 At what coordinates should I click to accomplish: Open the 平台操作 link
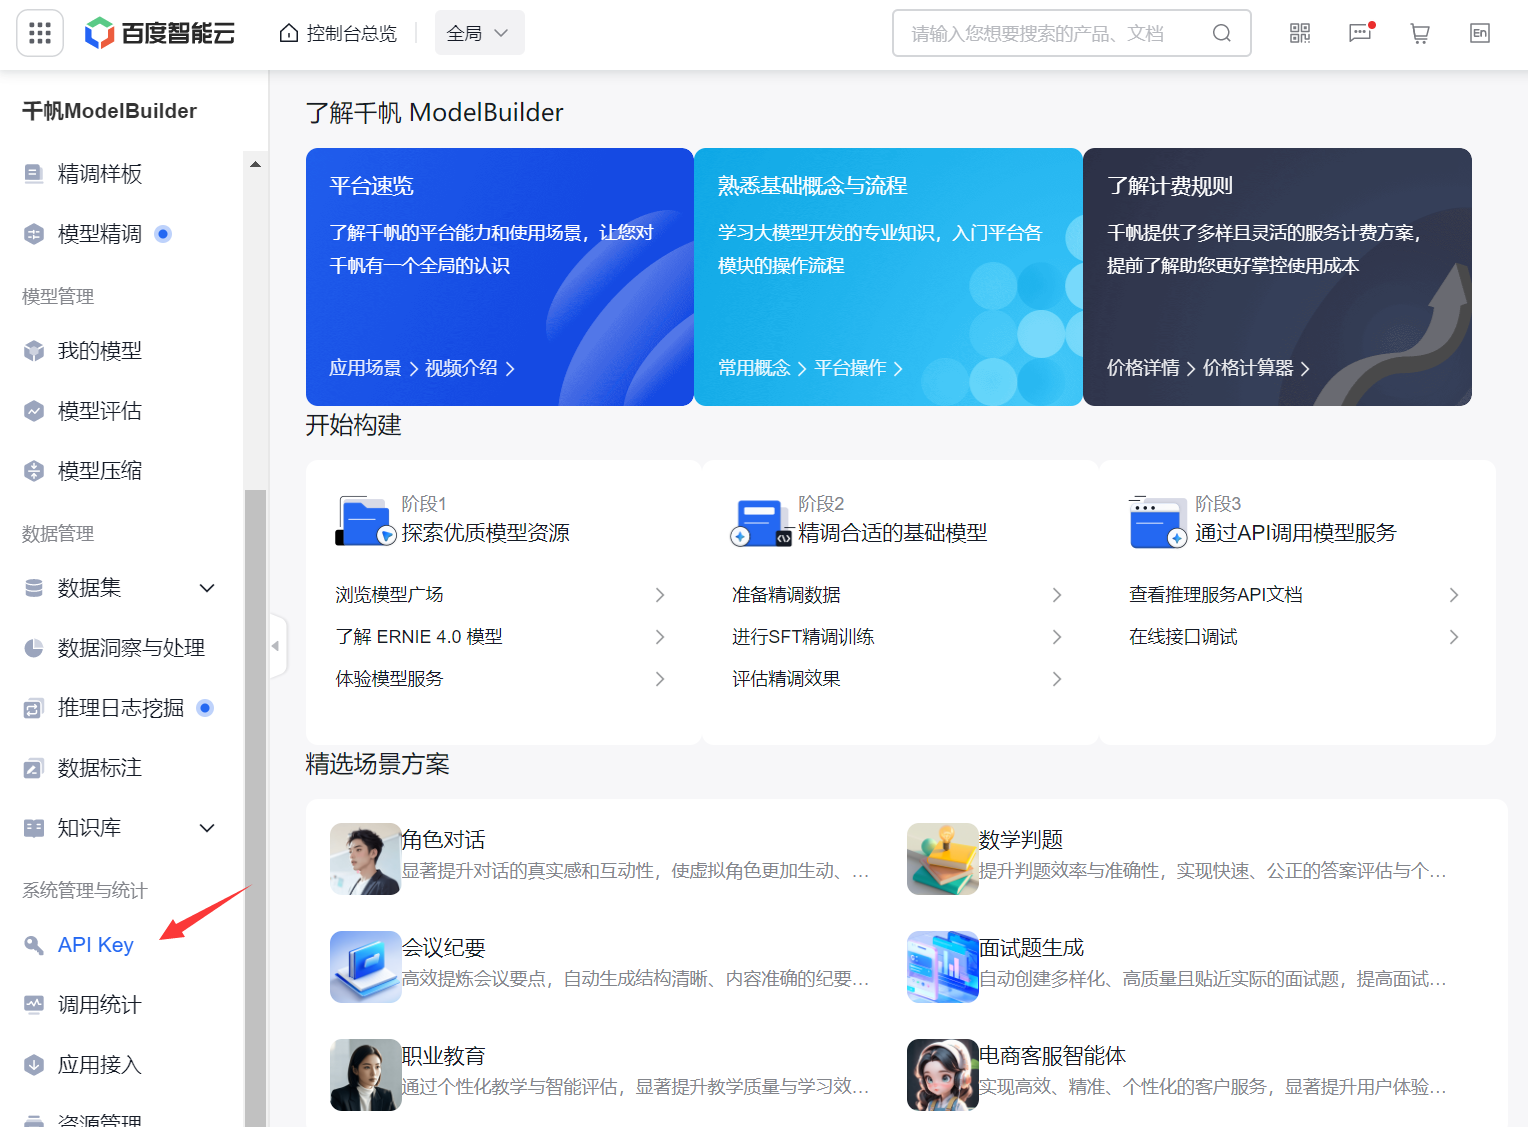850,368
